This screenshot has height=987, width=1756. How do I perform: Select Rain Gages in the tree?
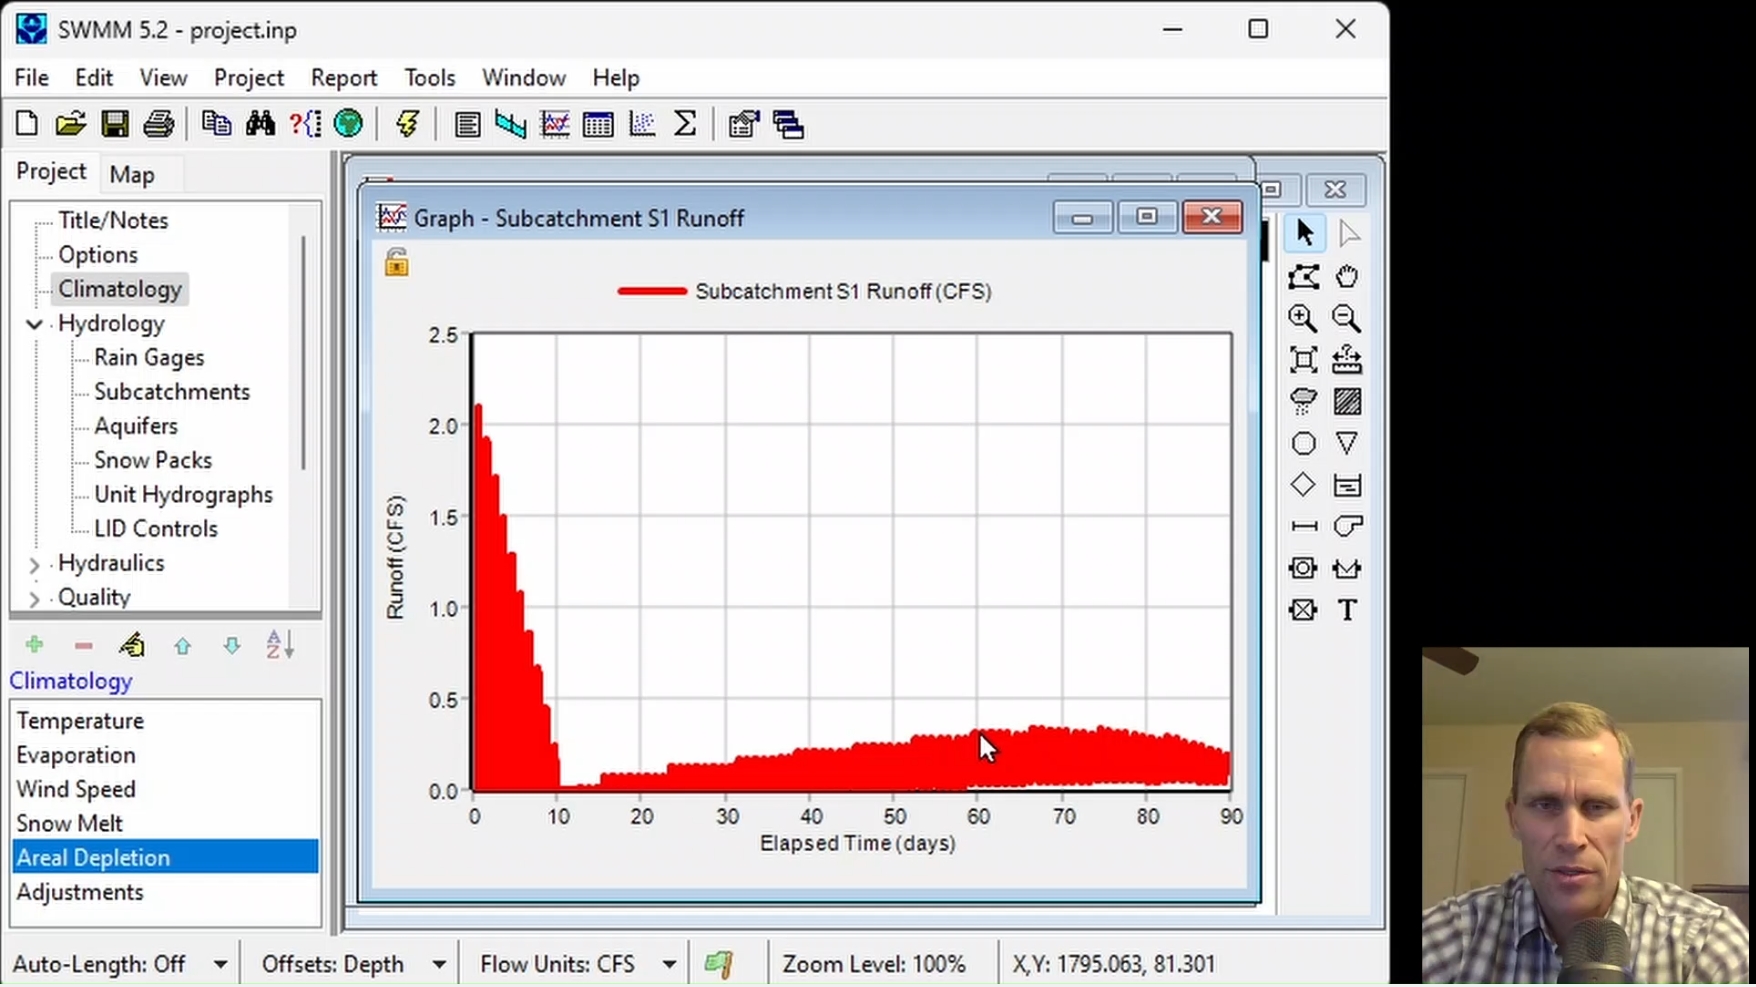click(x=149, y=358)
